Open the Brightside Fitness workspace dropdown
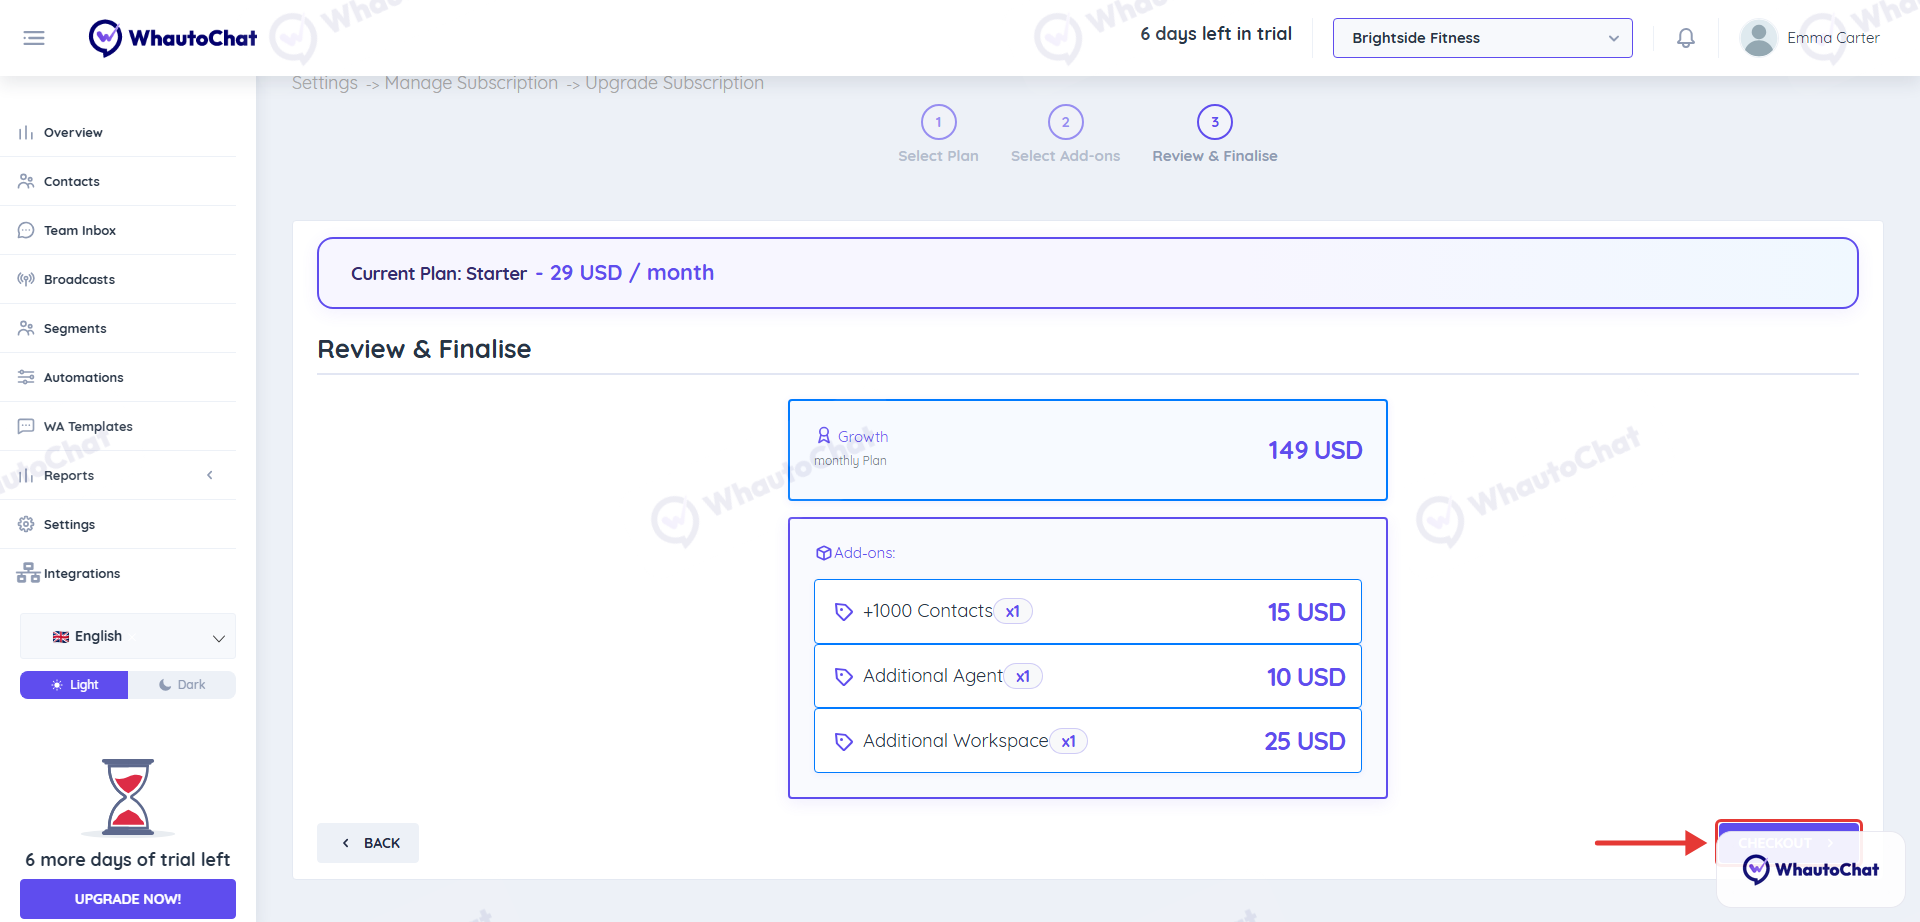This screenshot has width=1920, height=922. click(x=1482, y=38)
